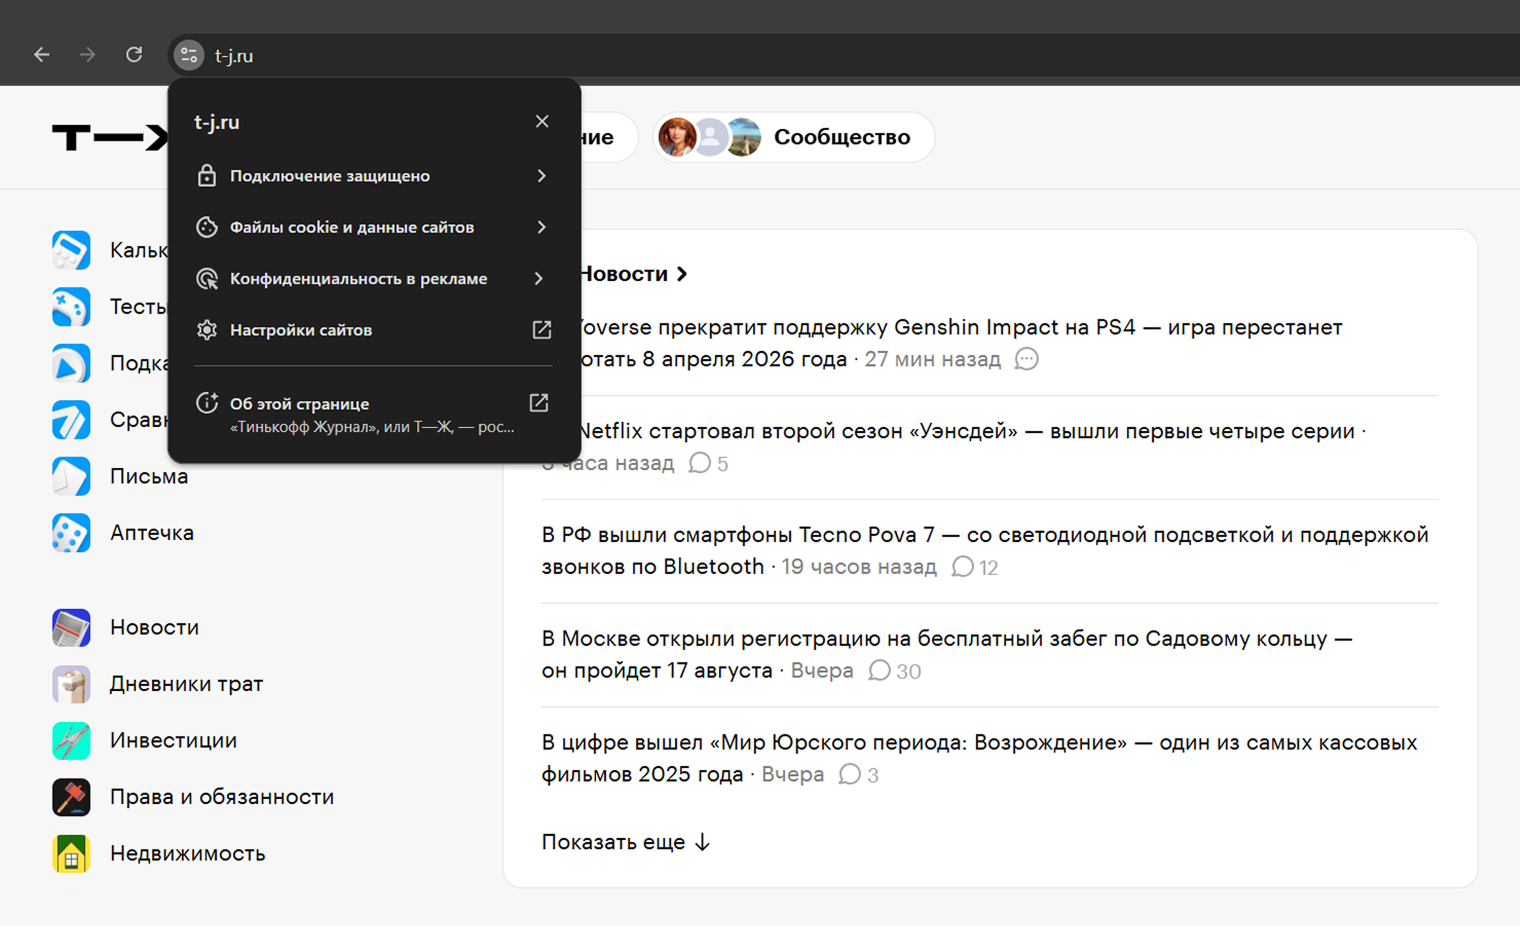1520x926 pixels.
Task: Click the comparisons sidebar icon
Action: coord(71,420)
